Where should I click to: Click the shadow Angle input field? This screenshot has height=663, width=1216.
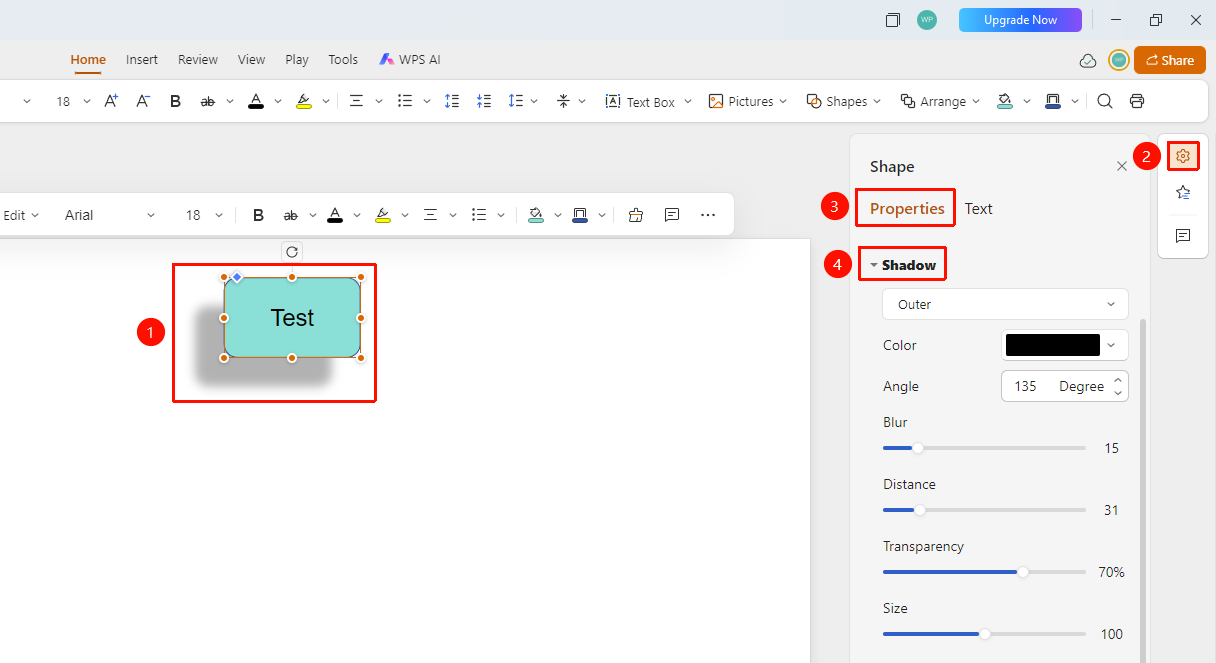[x=1065, y=386]
